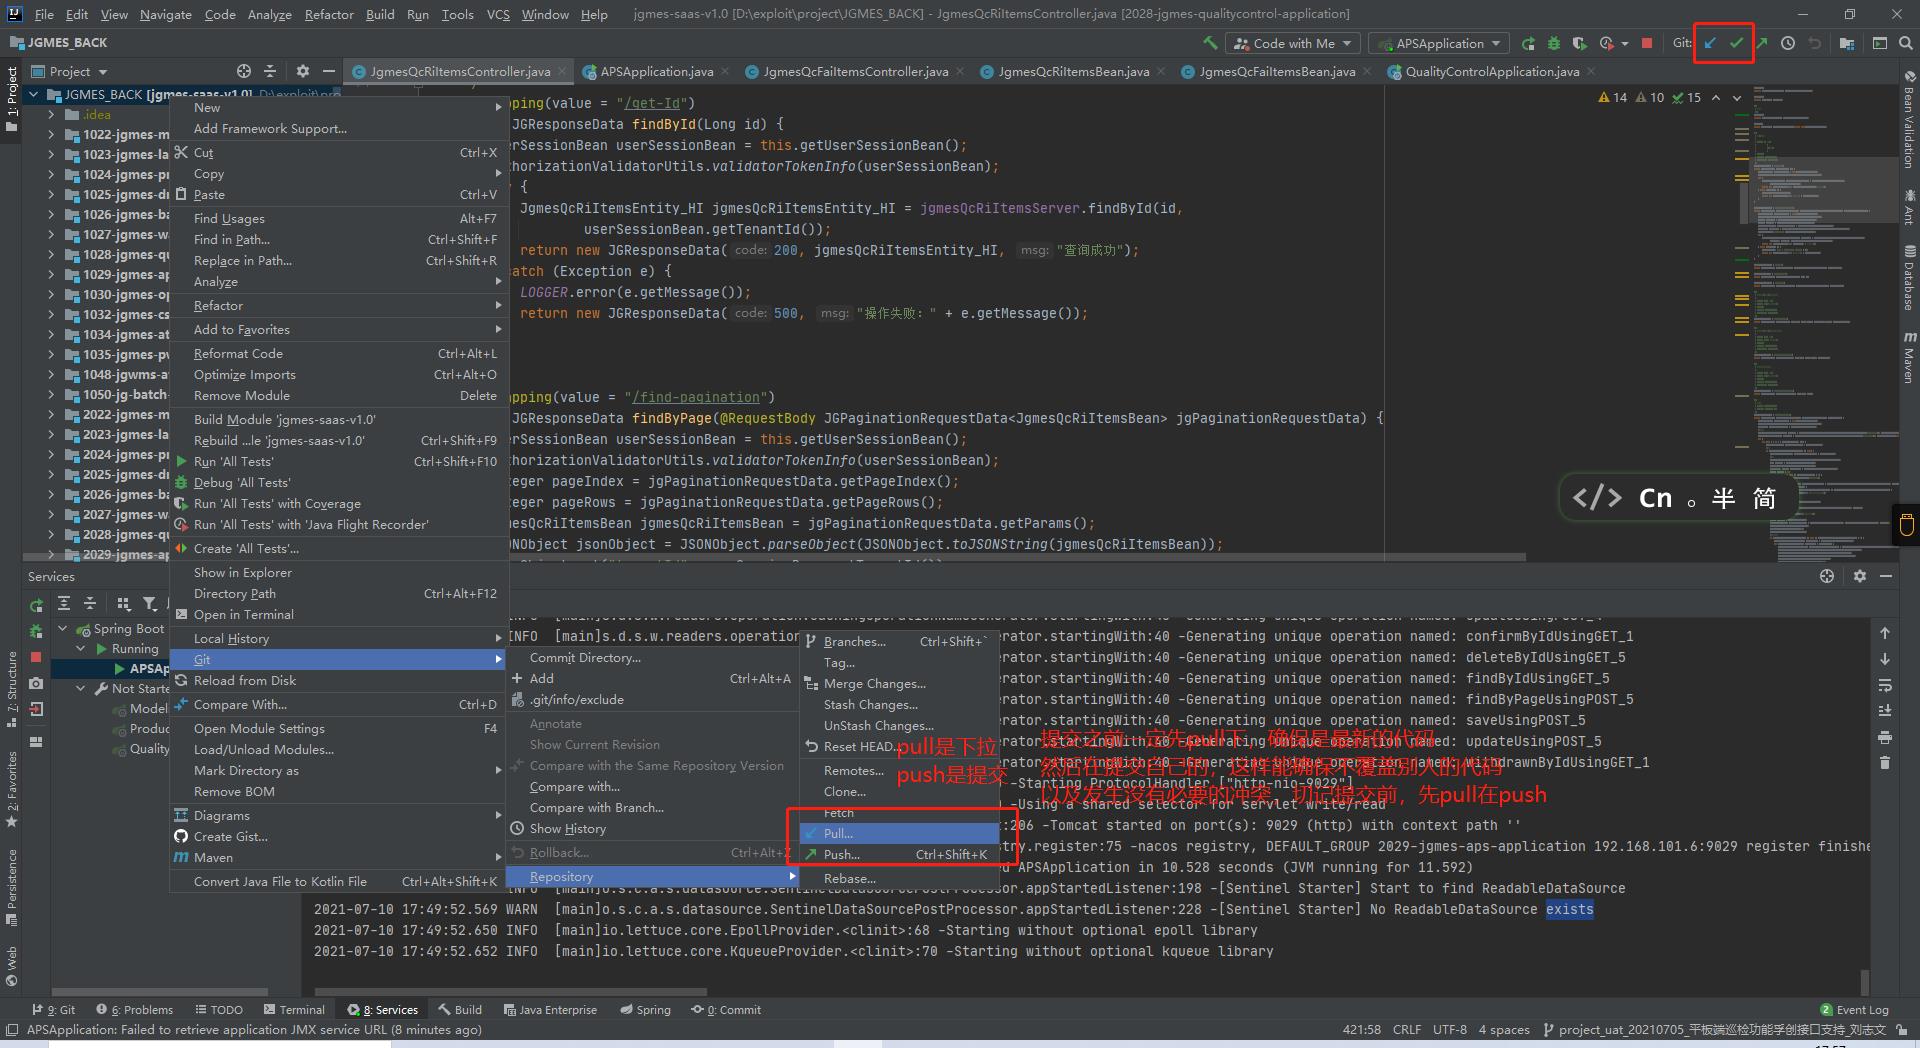Image resolution: width=1920 pixels, height=1048 pixels.
Task: Clear the console with the trash icon
Action: click(1885, 763)
